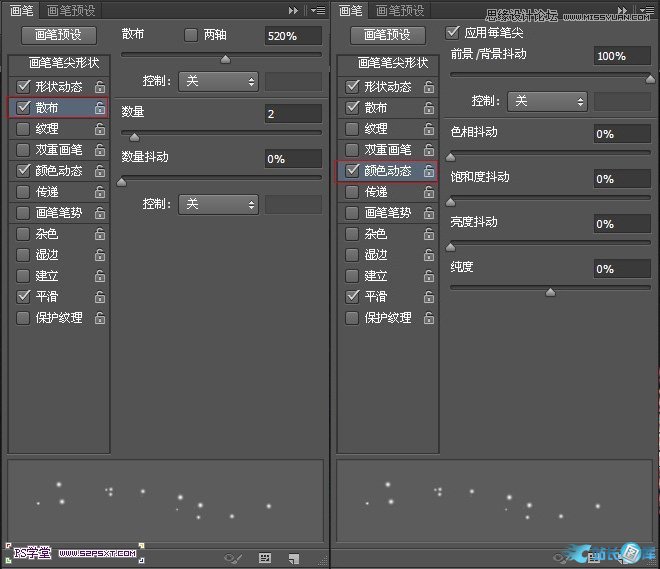Open preset manager icon at left panel bottom
This screenshot has width=660, height=569.
coord(265,557)
